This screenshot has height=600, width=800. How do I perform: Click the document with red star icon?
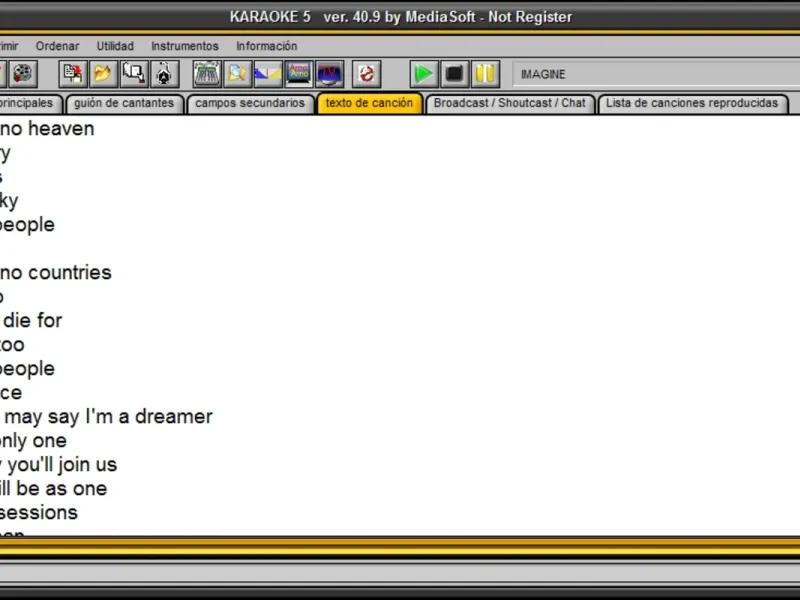[72, 74]
